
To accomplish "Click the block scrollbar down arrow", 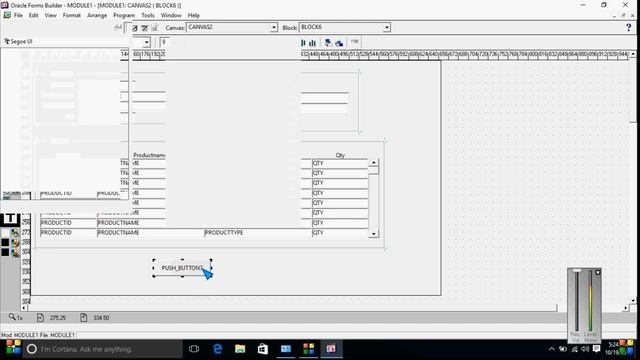I will pos(373,233).
